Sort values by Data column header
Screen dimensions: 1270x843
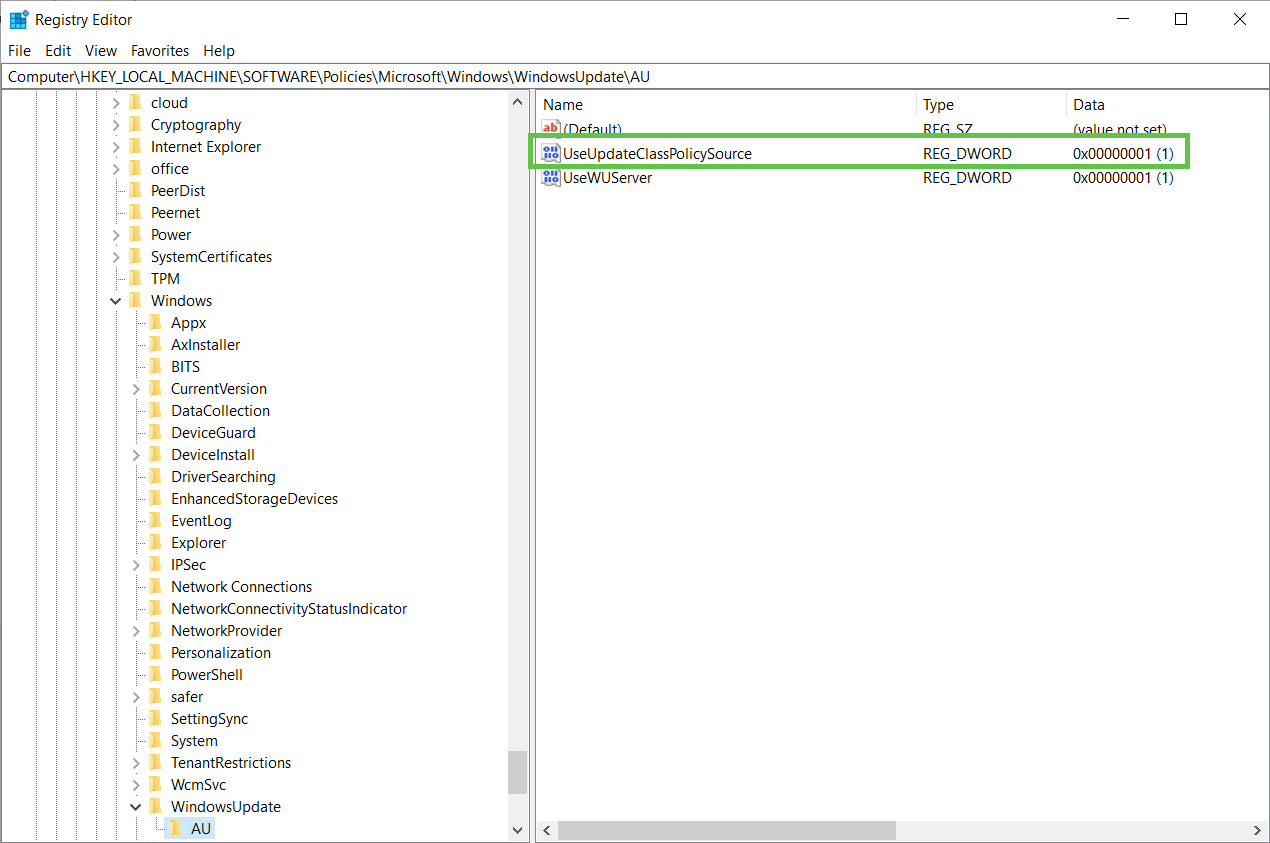(x=1167, y=104)
